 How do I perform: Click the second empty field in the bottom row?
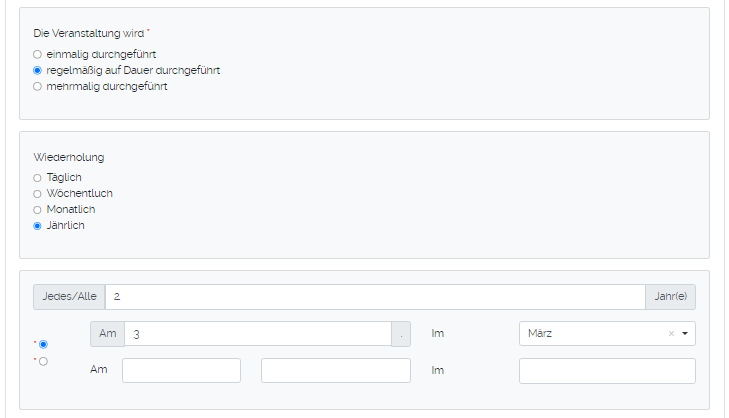[335, 371]
